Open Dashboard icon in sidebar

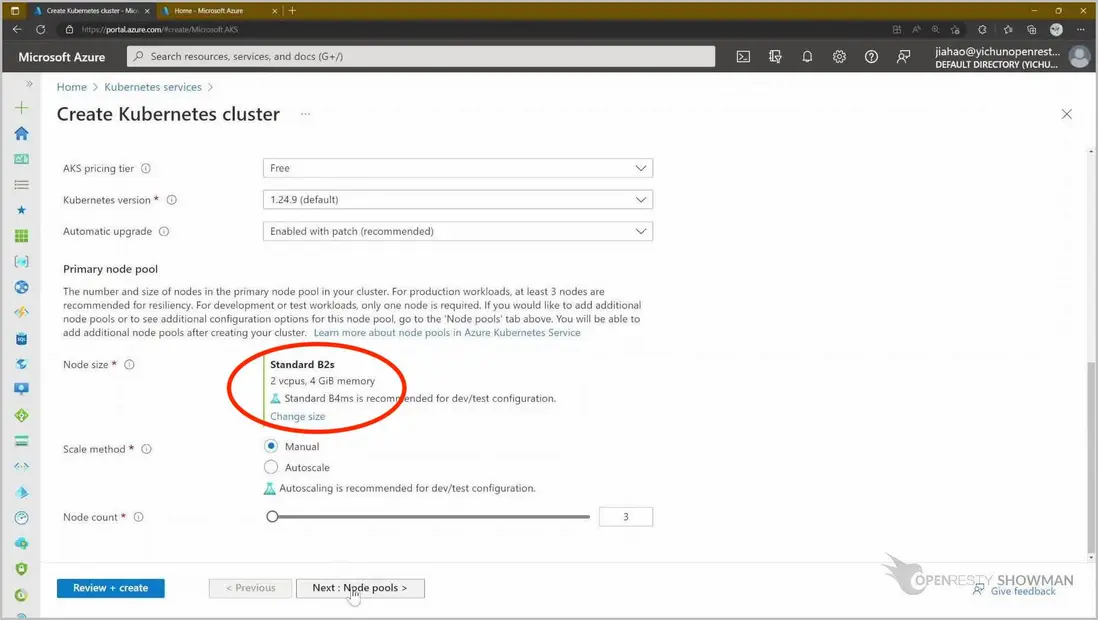coord(22,159)
